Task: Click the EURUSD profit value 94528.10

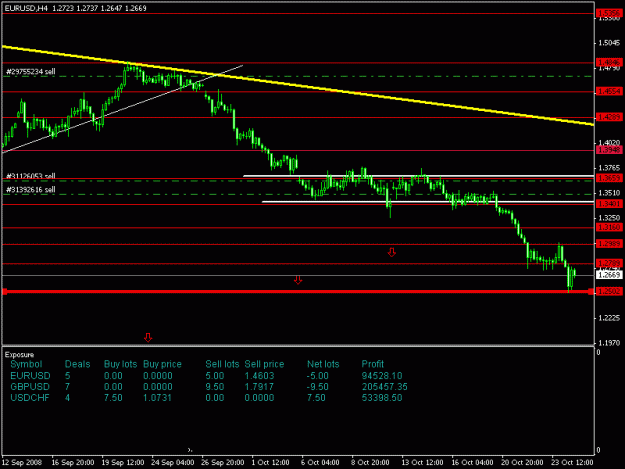Action: coord(382,376)
